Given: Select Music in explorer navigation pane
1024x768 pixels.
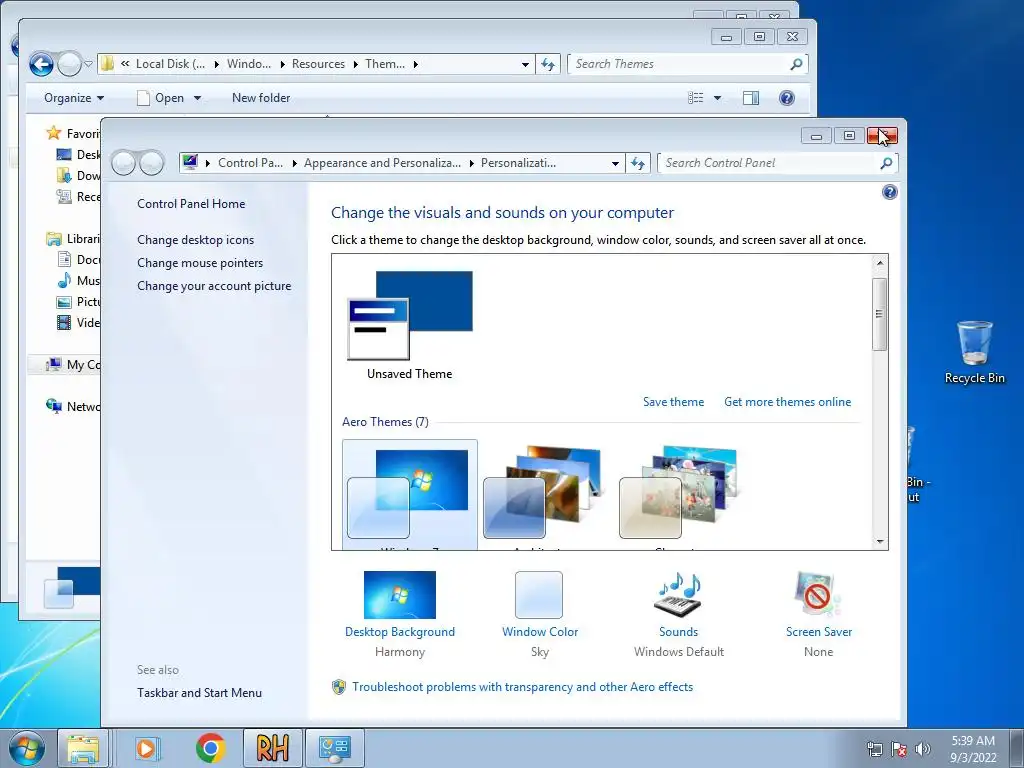Looking at the screenshot, I should coord(78,281).
